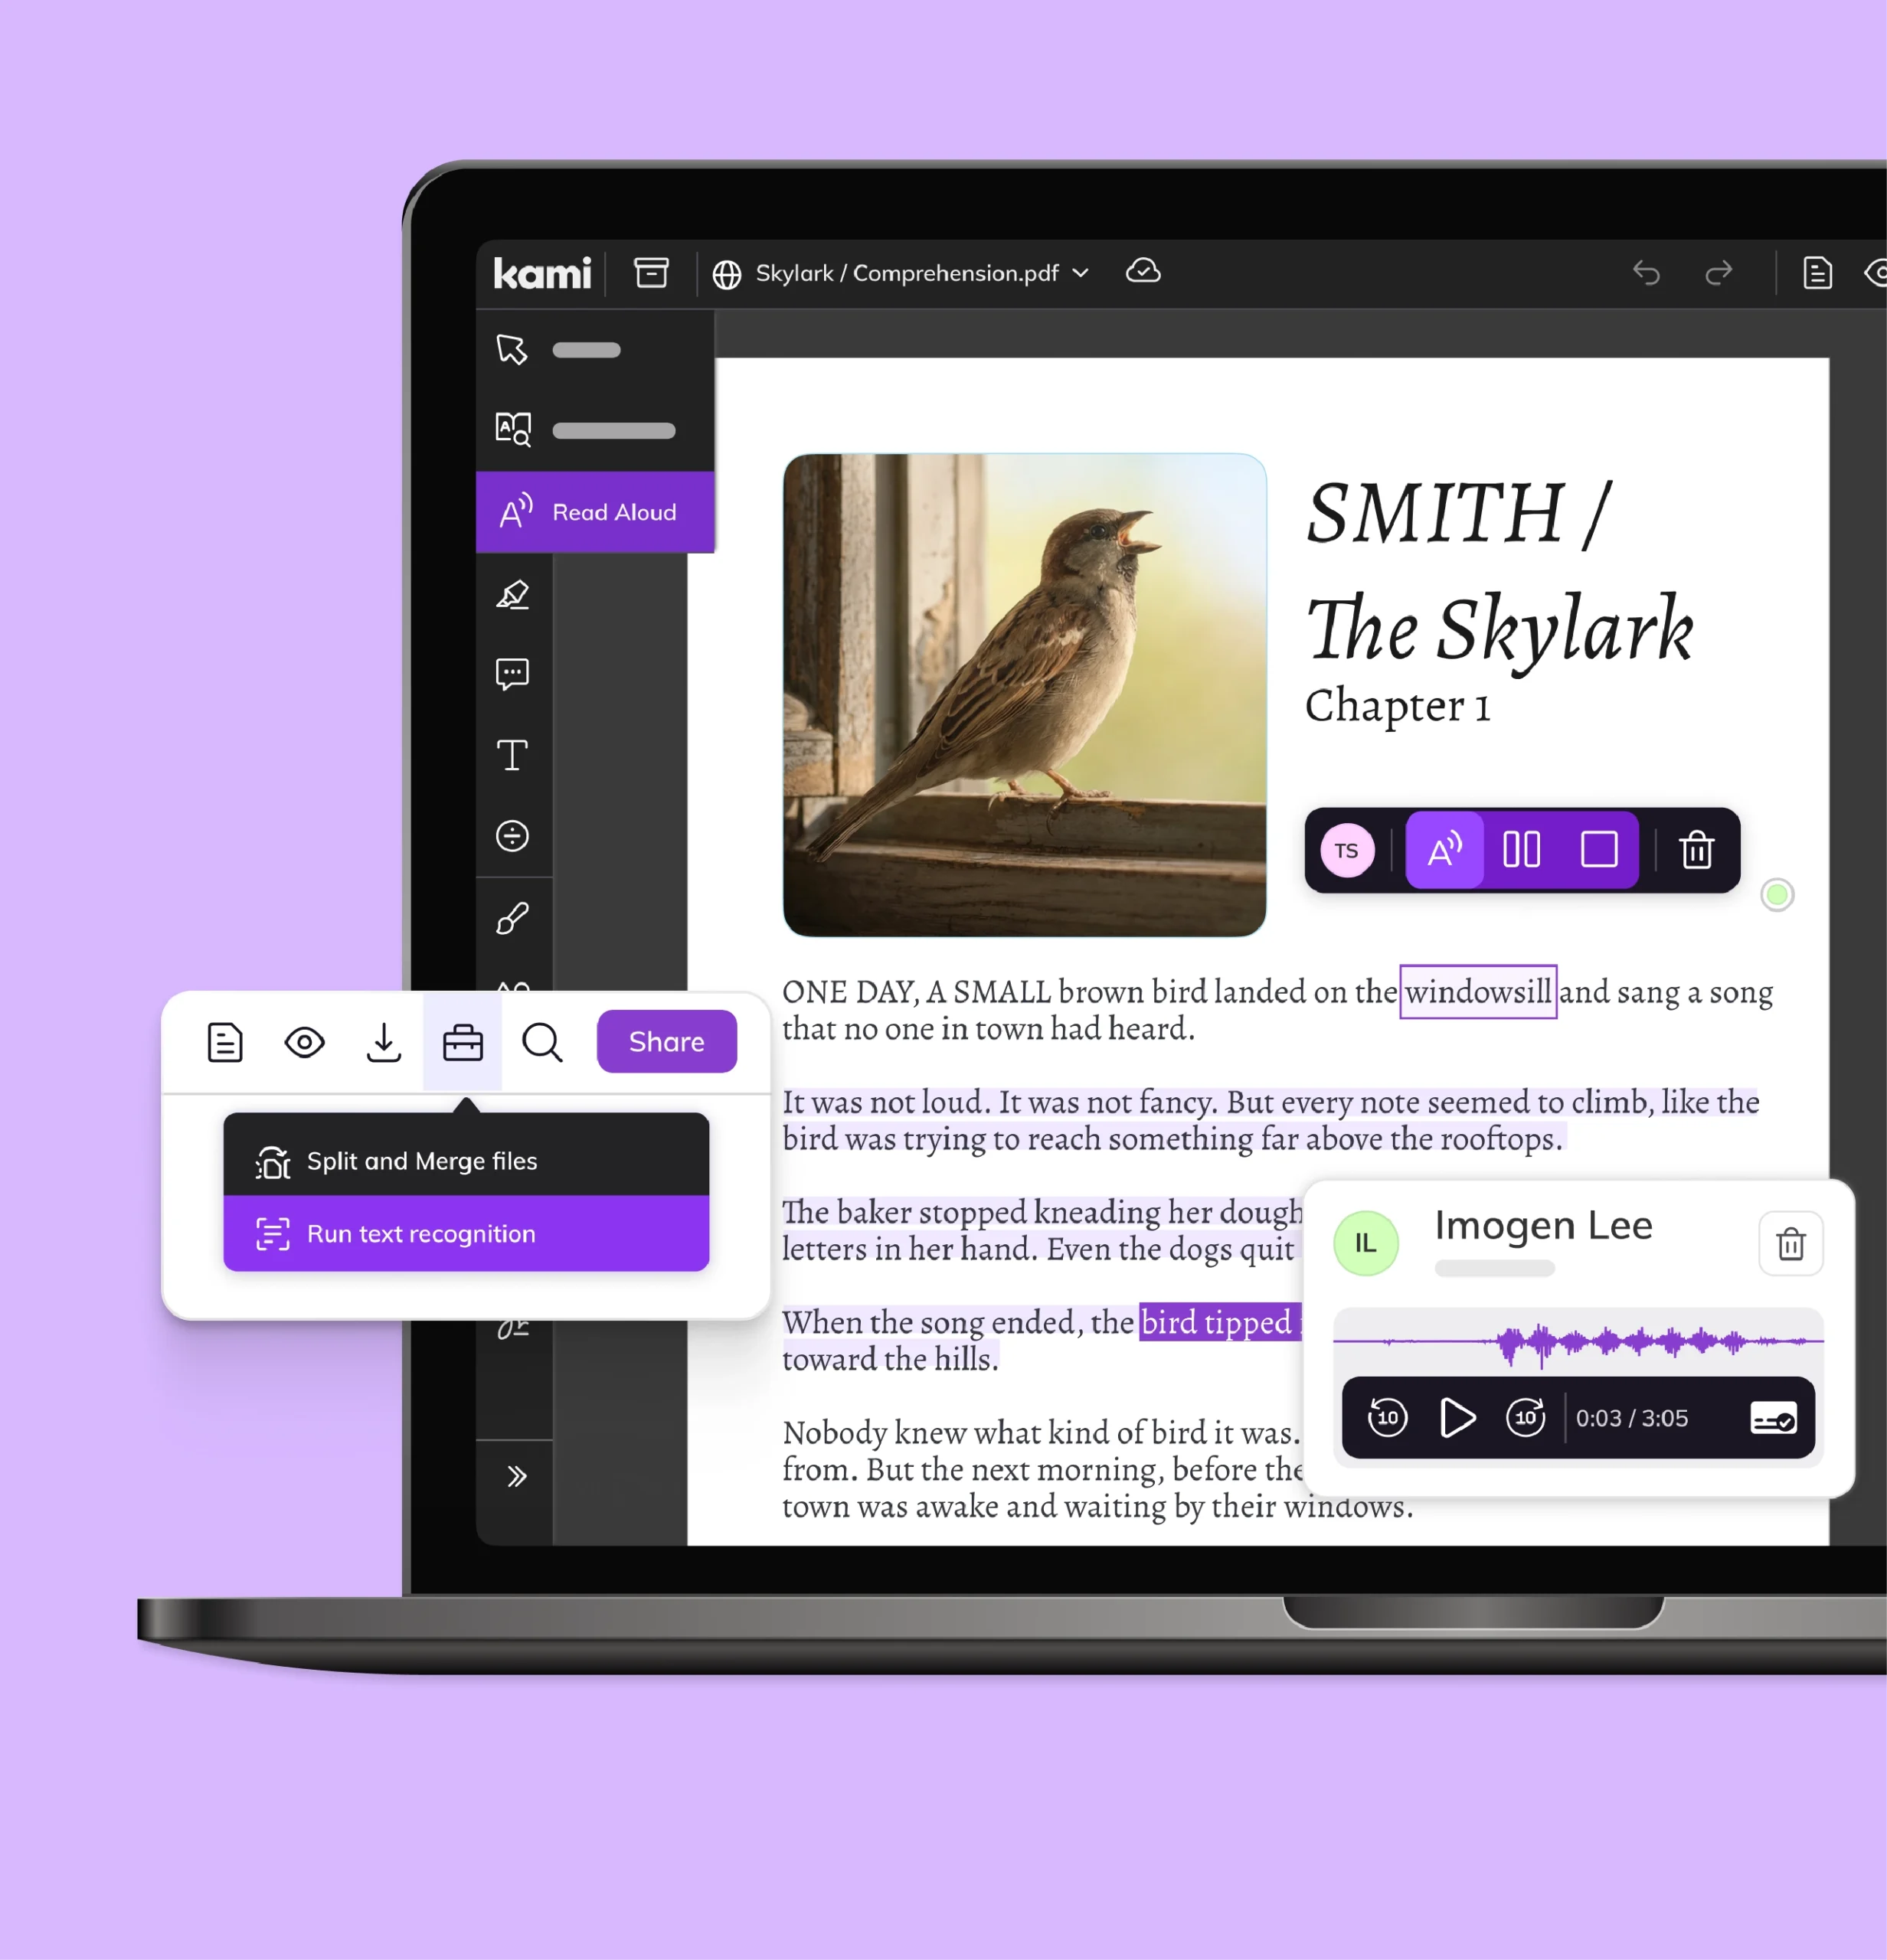The height and width of the screenshot is (1960, 1887).
Task: Click the TS user avatar in floating toolbar
Action: pyautogui.click(x=1347, y=850)
